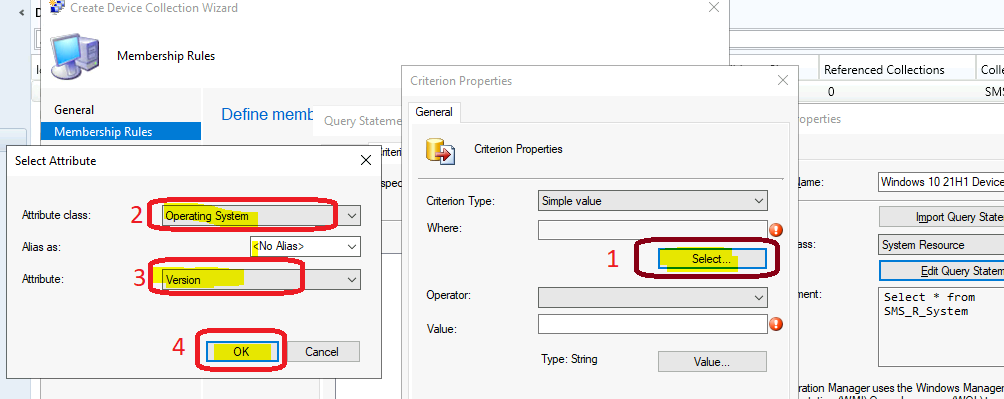Select General in the wizard sidebar

[74, 110]
